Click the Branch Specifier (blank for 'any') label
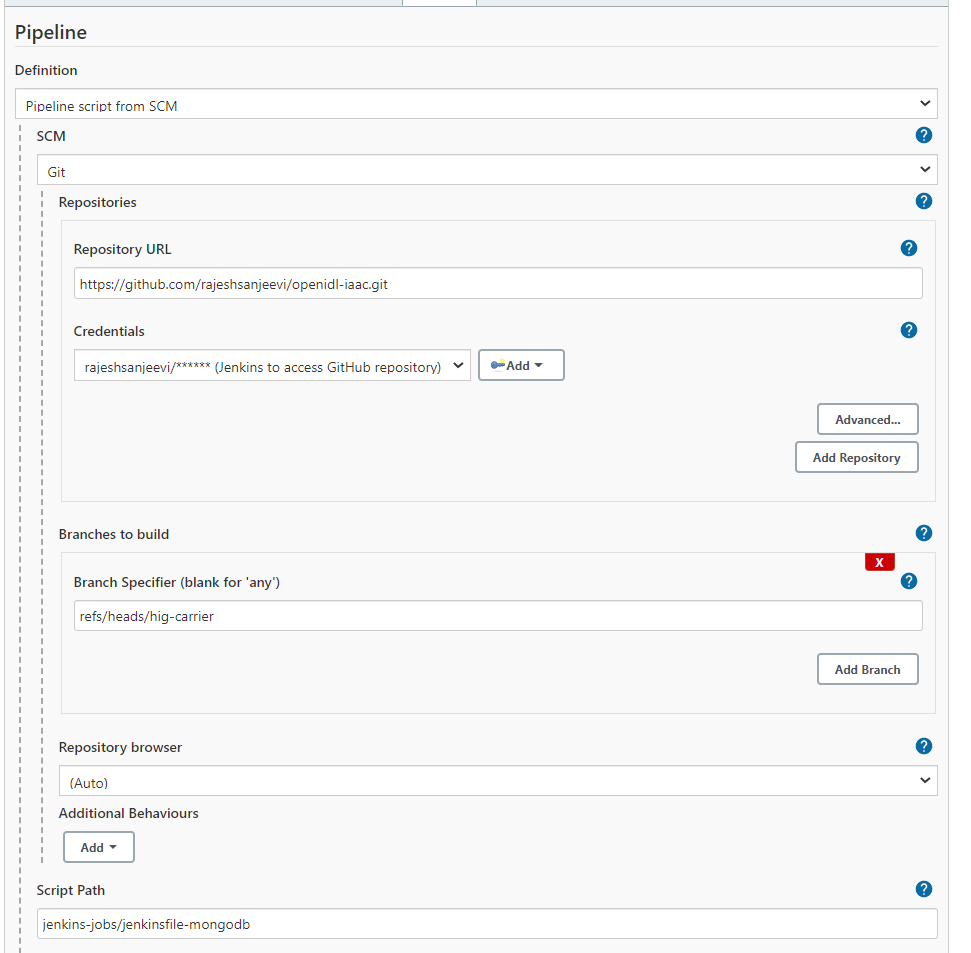Screen dimensions: 971x953 pos(176,583)
